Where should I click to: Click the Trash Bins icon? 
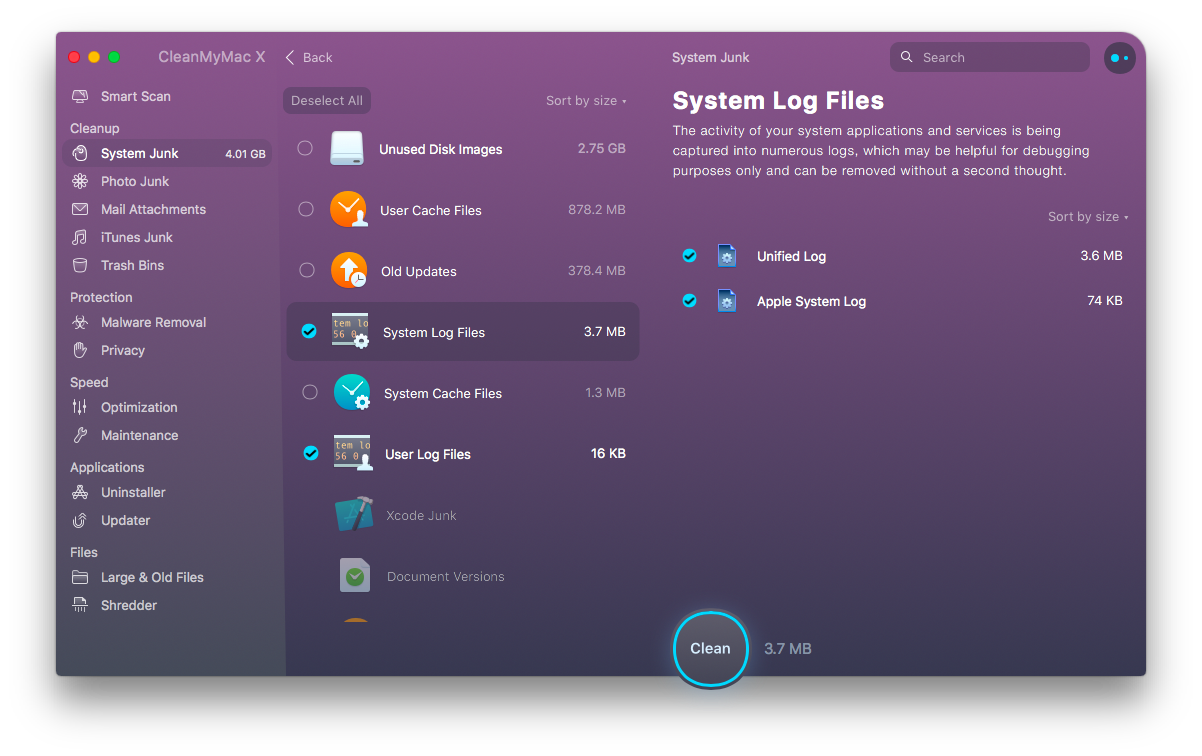coord(80,266)
